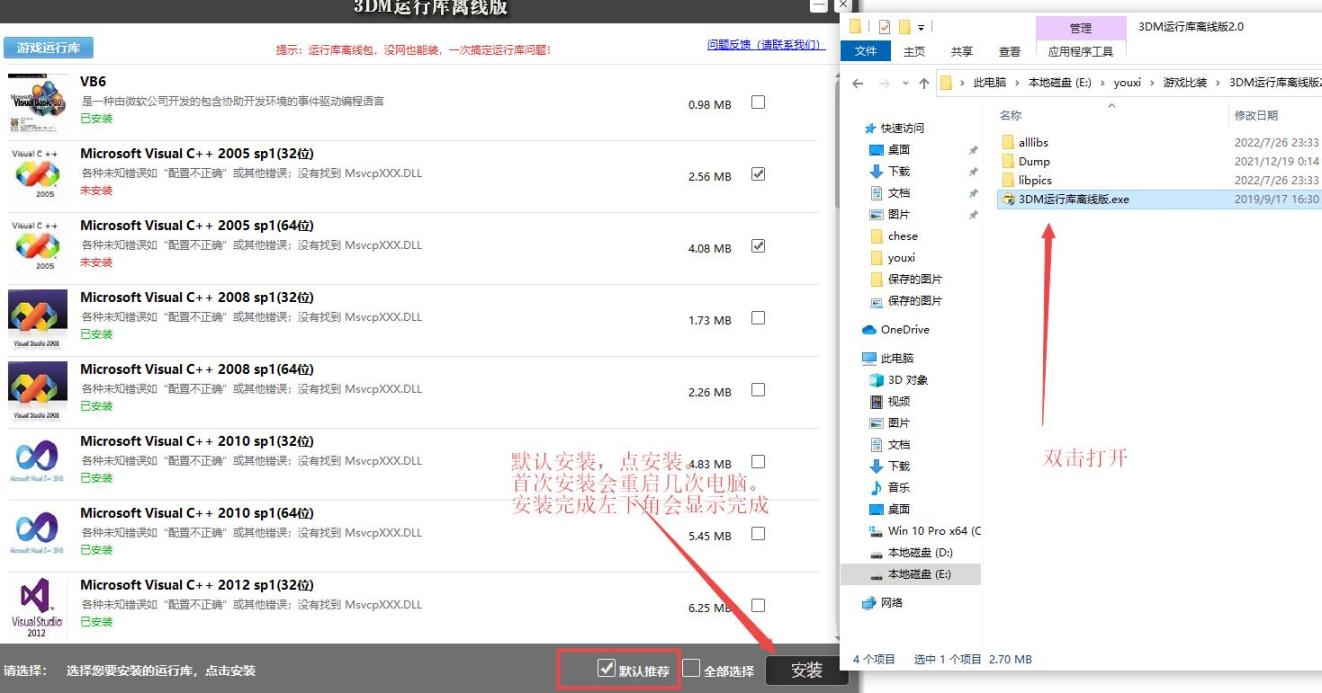Go back using Explorer's back arrow

[x=858, y=83]
